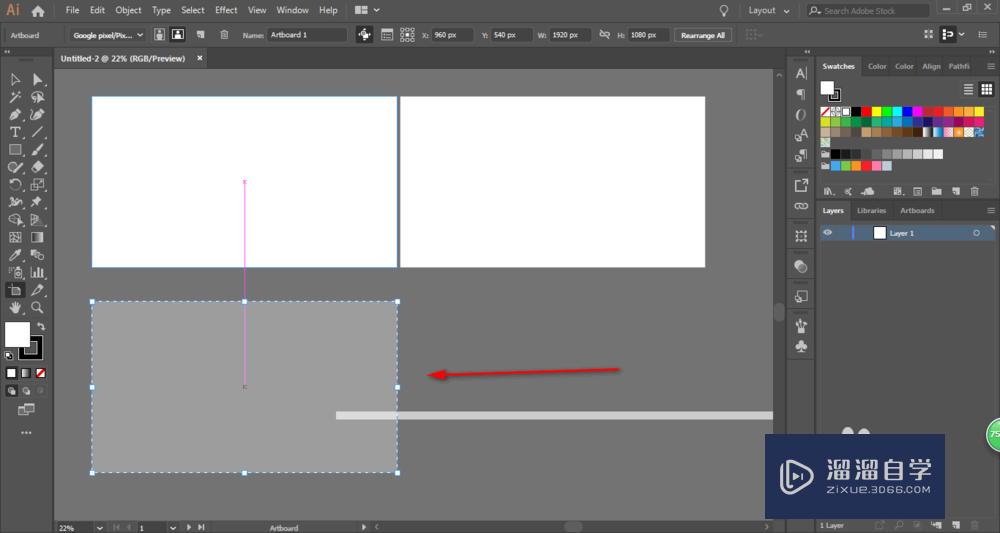The image size is (1000, 533).
Task: Open the File menu
Action: 73,10
